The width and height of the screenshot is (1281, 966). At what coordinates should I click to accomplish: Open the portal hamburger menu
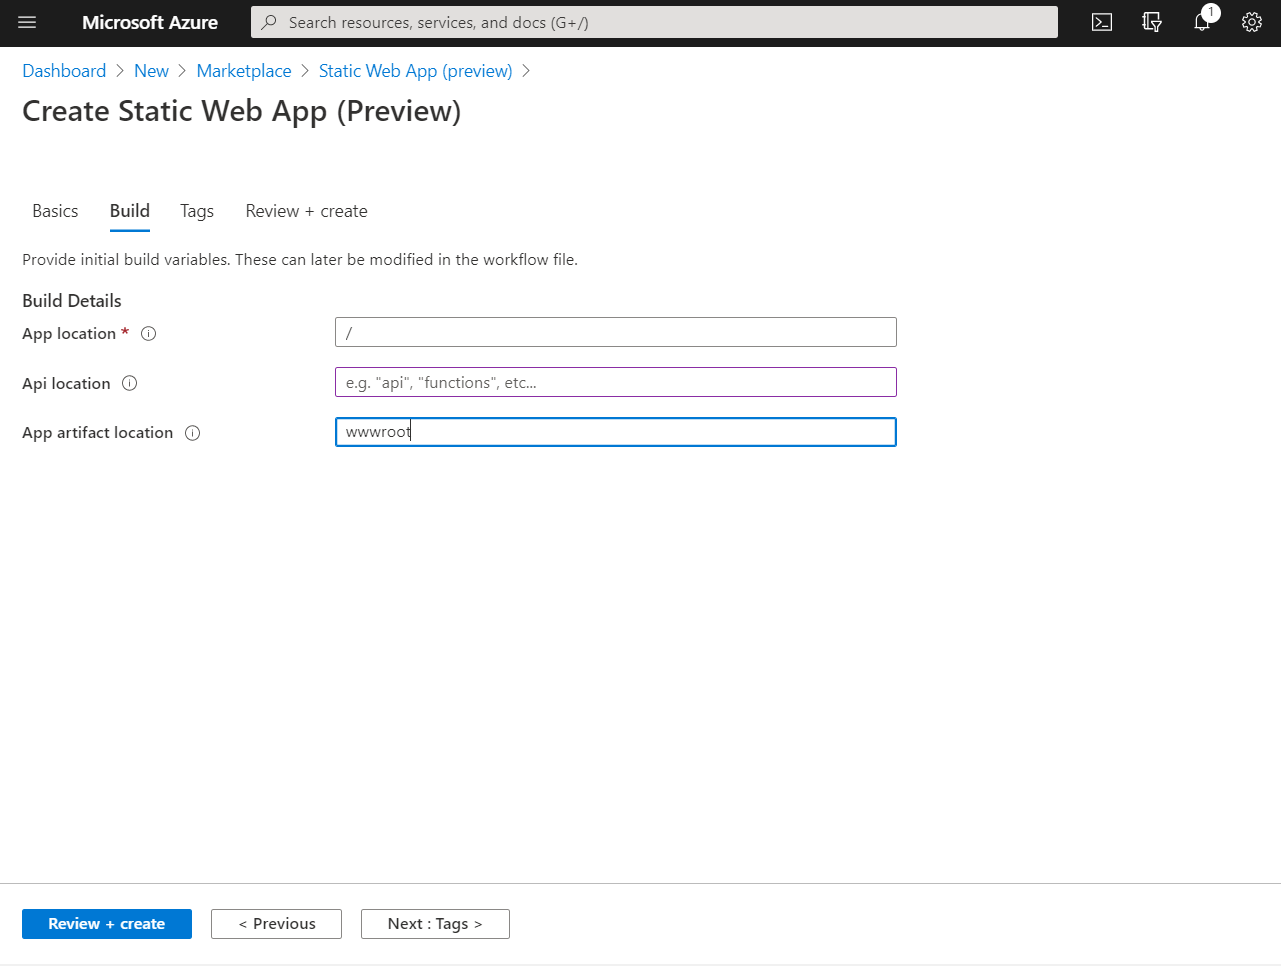[x=27, y=22]
